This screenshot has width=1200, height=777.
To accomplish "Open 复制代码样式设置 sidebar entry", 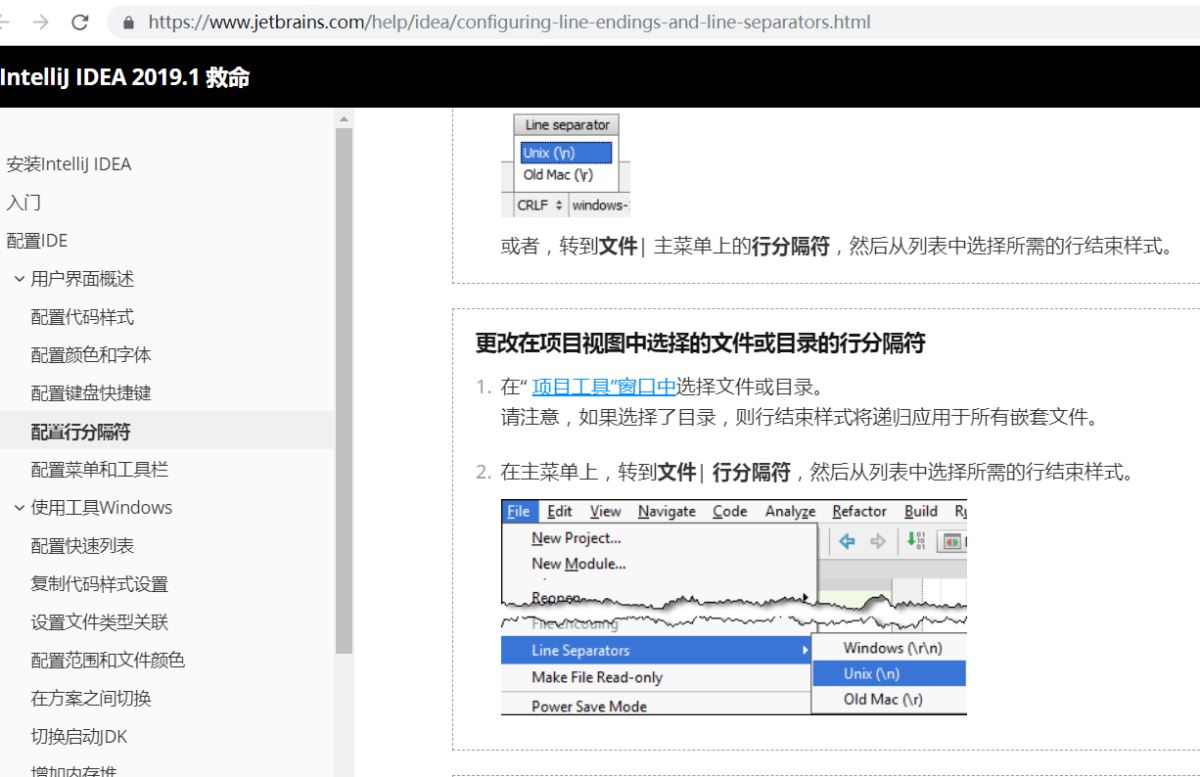I will (x=99, y=584).
